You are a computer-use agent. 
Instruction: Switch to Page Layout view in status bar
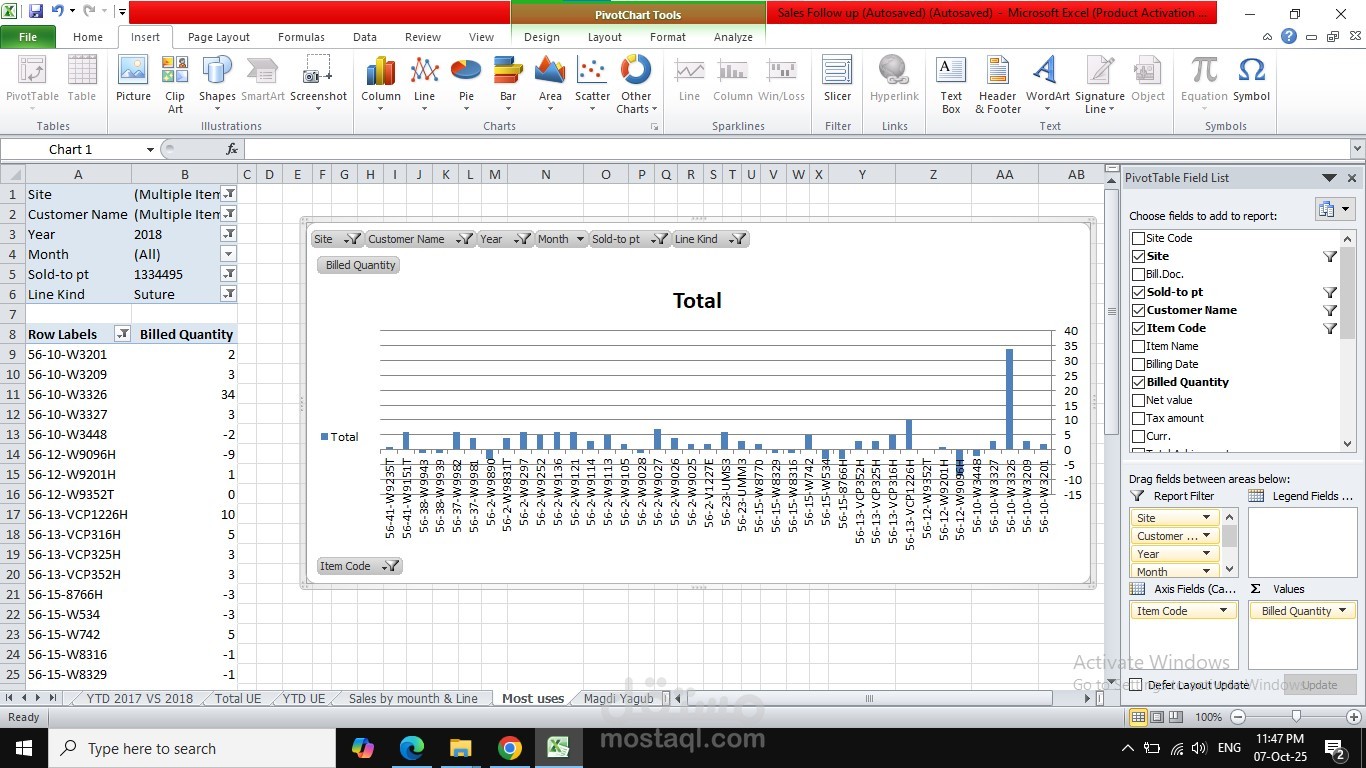pyautogui.click(x=1157, y=717)
